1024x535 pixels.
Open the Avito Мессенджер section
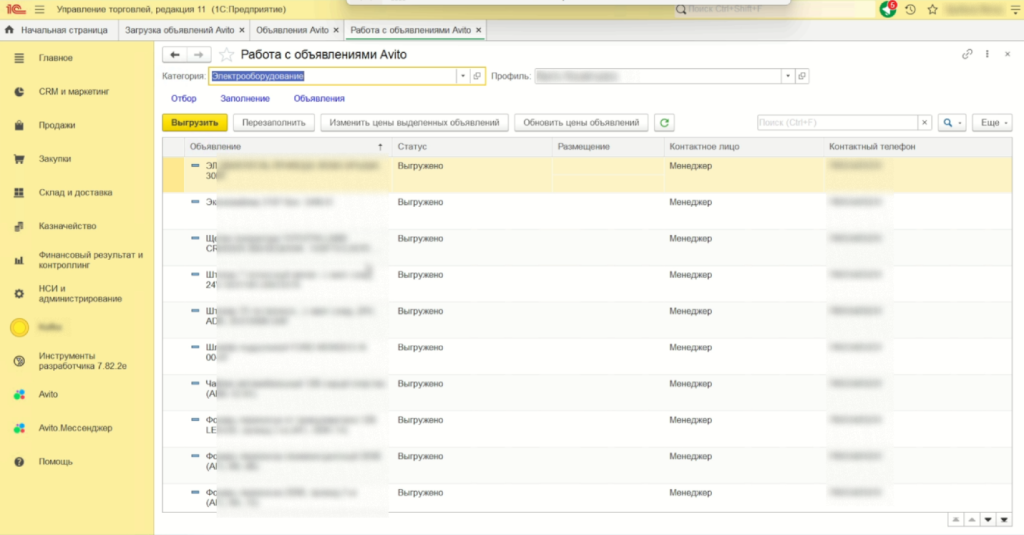click(x=75, y=428)
